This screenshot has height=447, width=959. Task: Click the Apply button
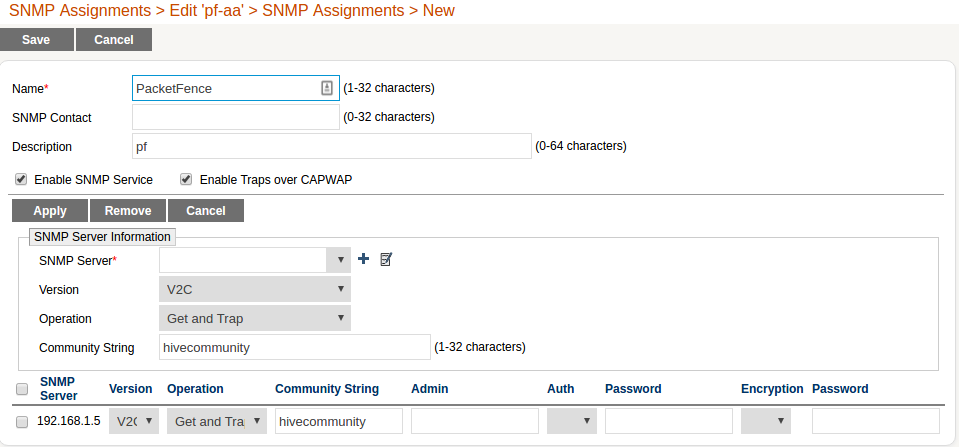[50, 211]
